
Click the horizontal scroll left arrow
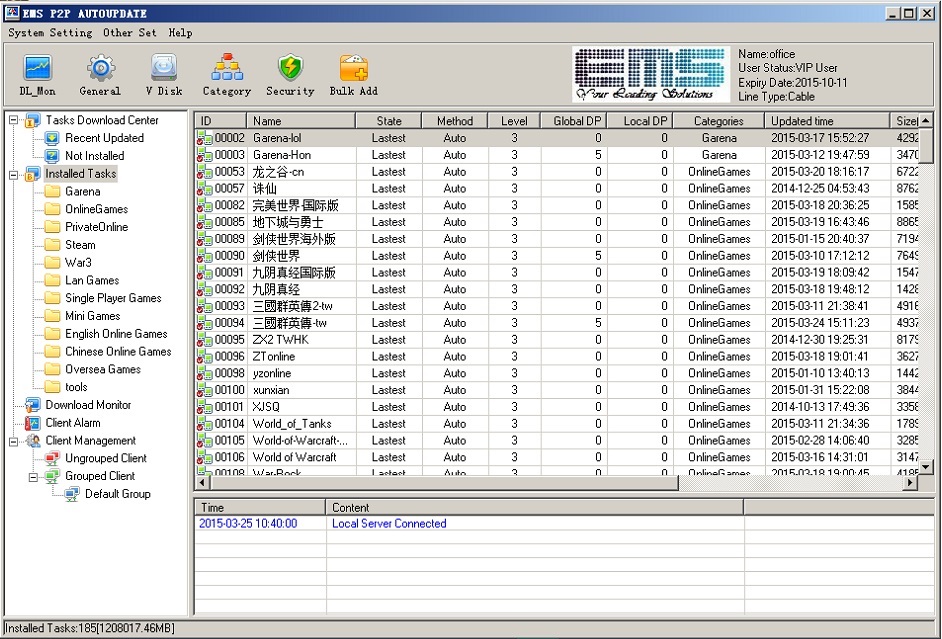tap(202, 482)
